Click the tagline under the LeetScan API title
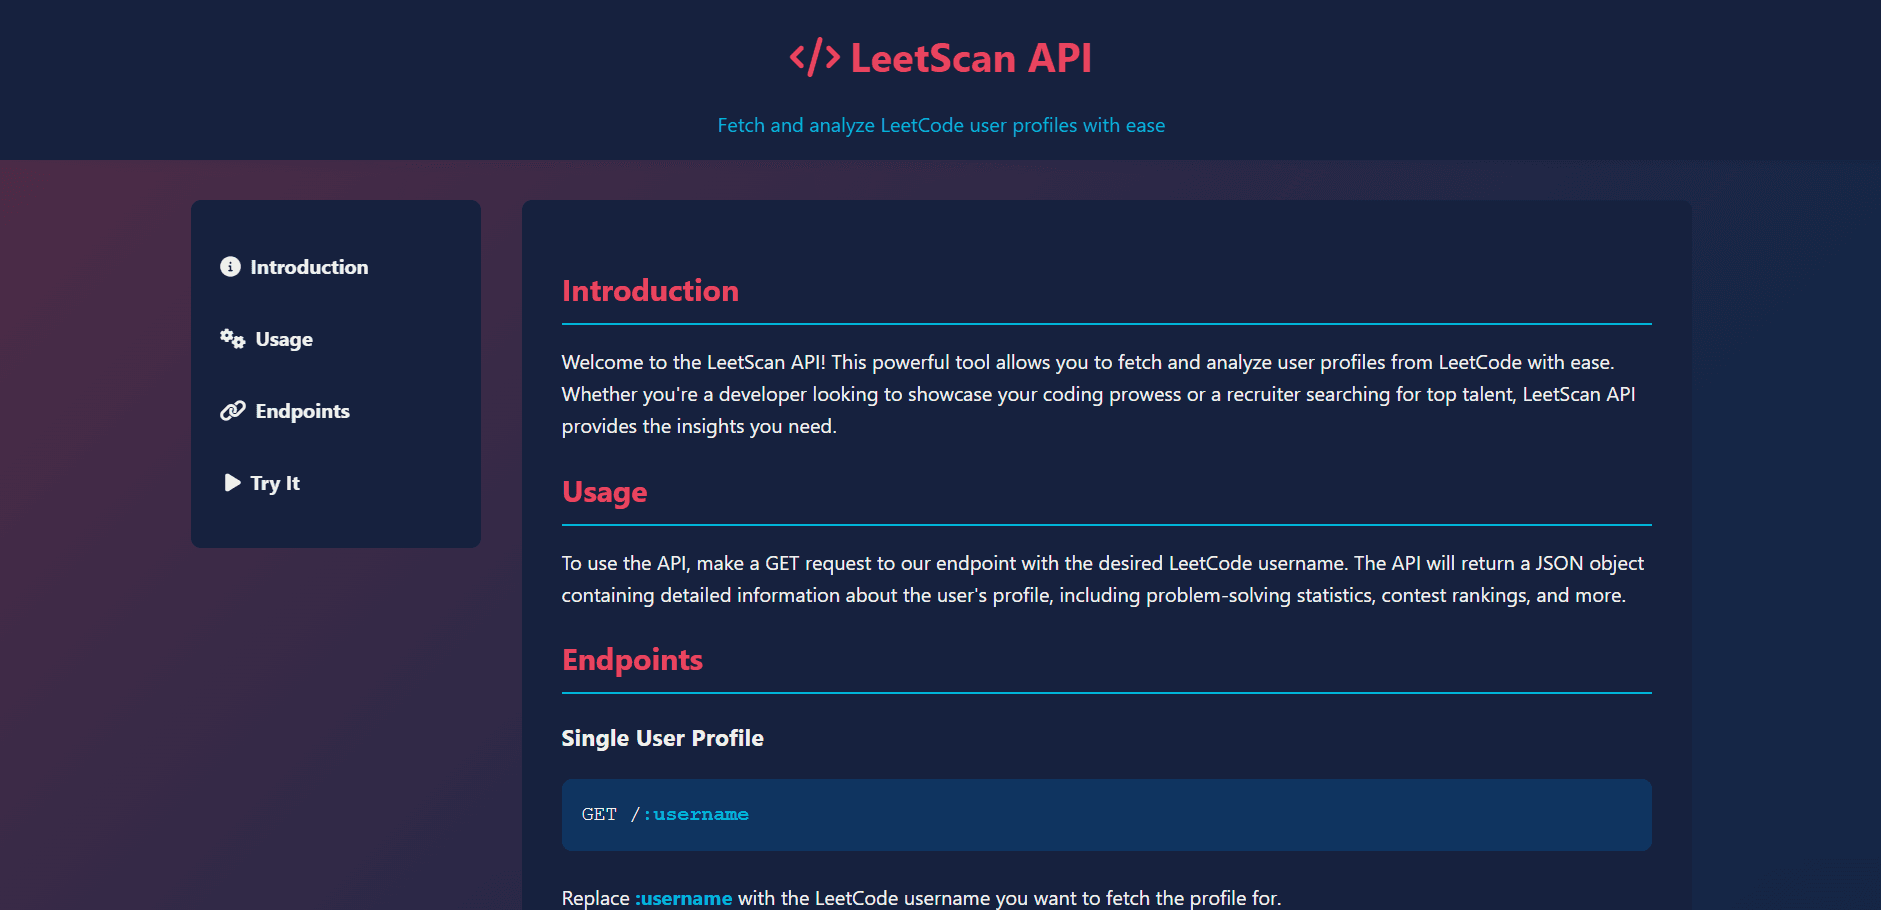The height and width of the screenshot is (910, 1881). (941, 125)
